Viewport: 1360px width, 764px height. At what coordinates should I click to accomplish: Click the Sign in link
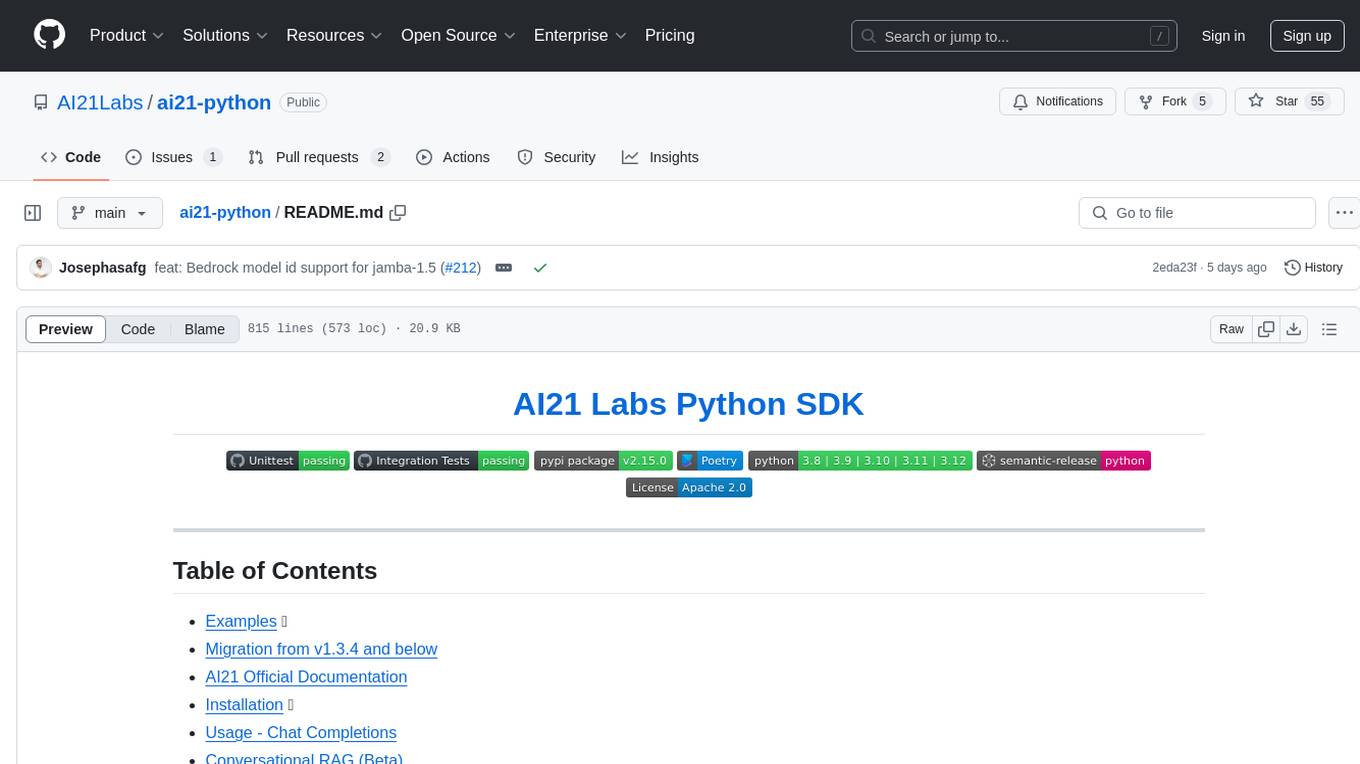1223,36
